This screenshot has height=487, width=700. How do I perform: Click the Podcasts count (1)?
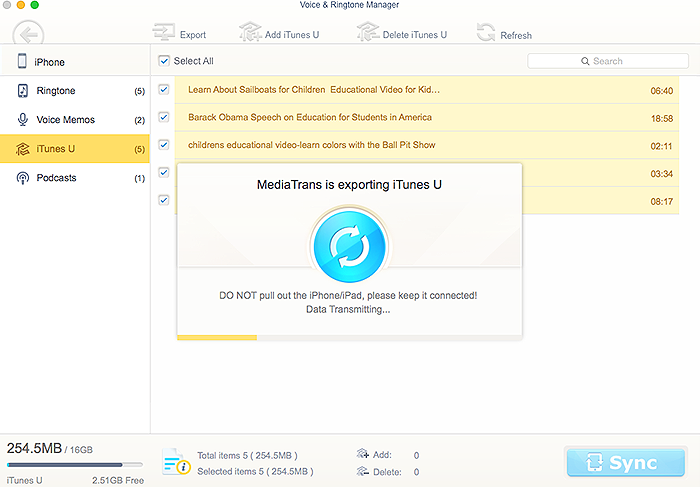tap(140, 179)
